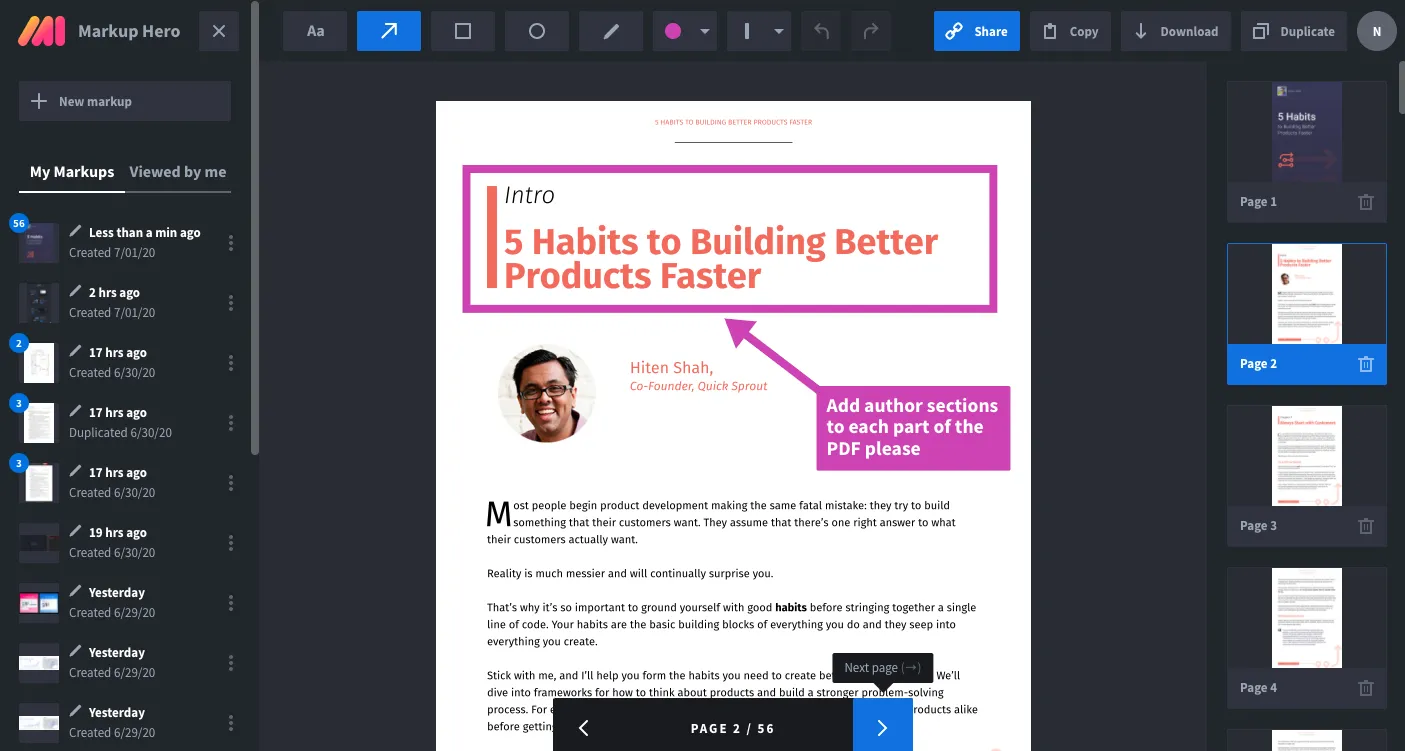
Task: Open options menu for 2 hrs ago markup
Action: [231, 303]
